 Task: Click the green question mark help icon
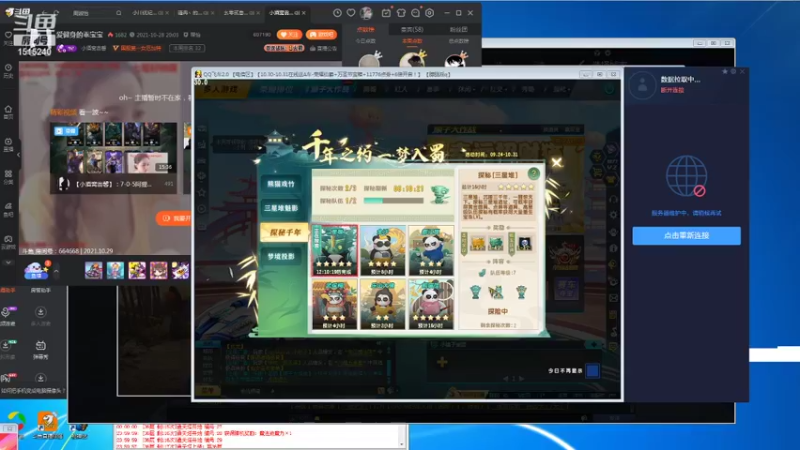coord(534,173)
